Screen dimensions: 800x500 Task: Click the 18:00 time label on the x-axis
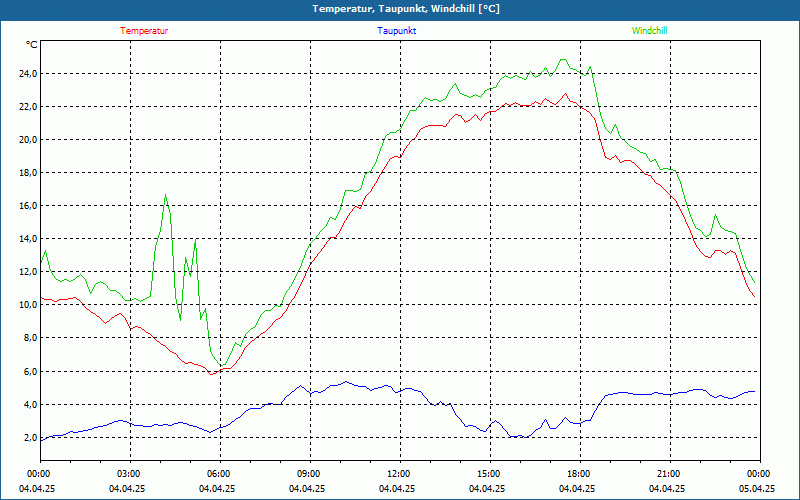[x=580, y=474]
